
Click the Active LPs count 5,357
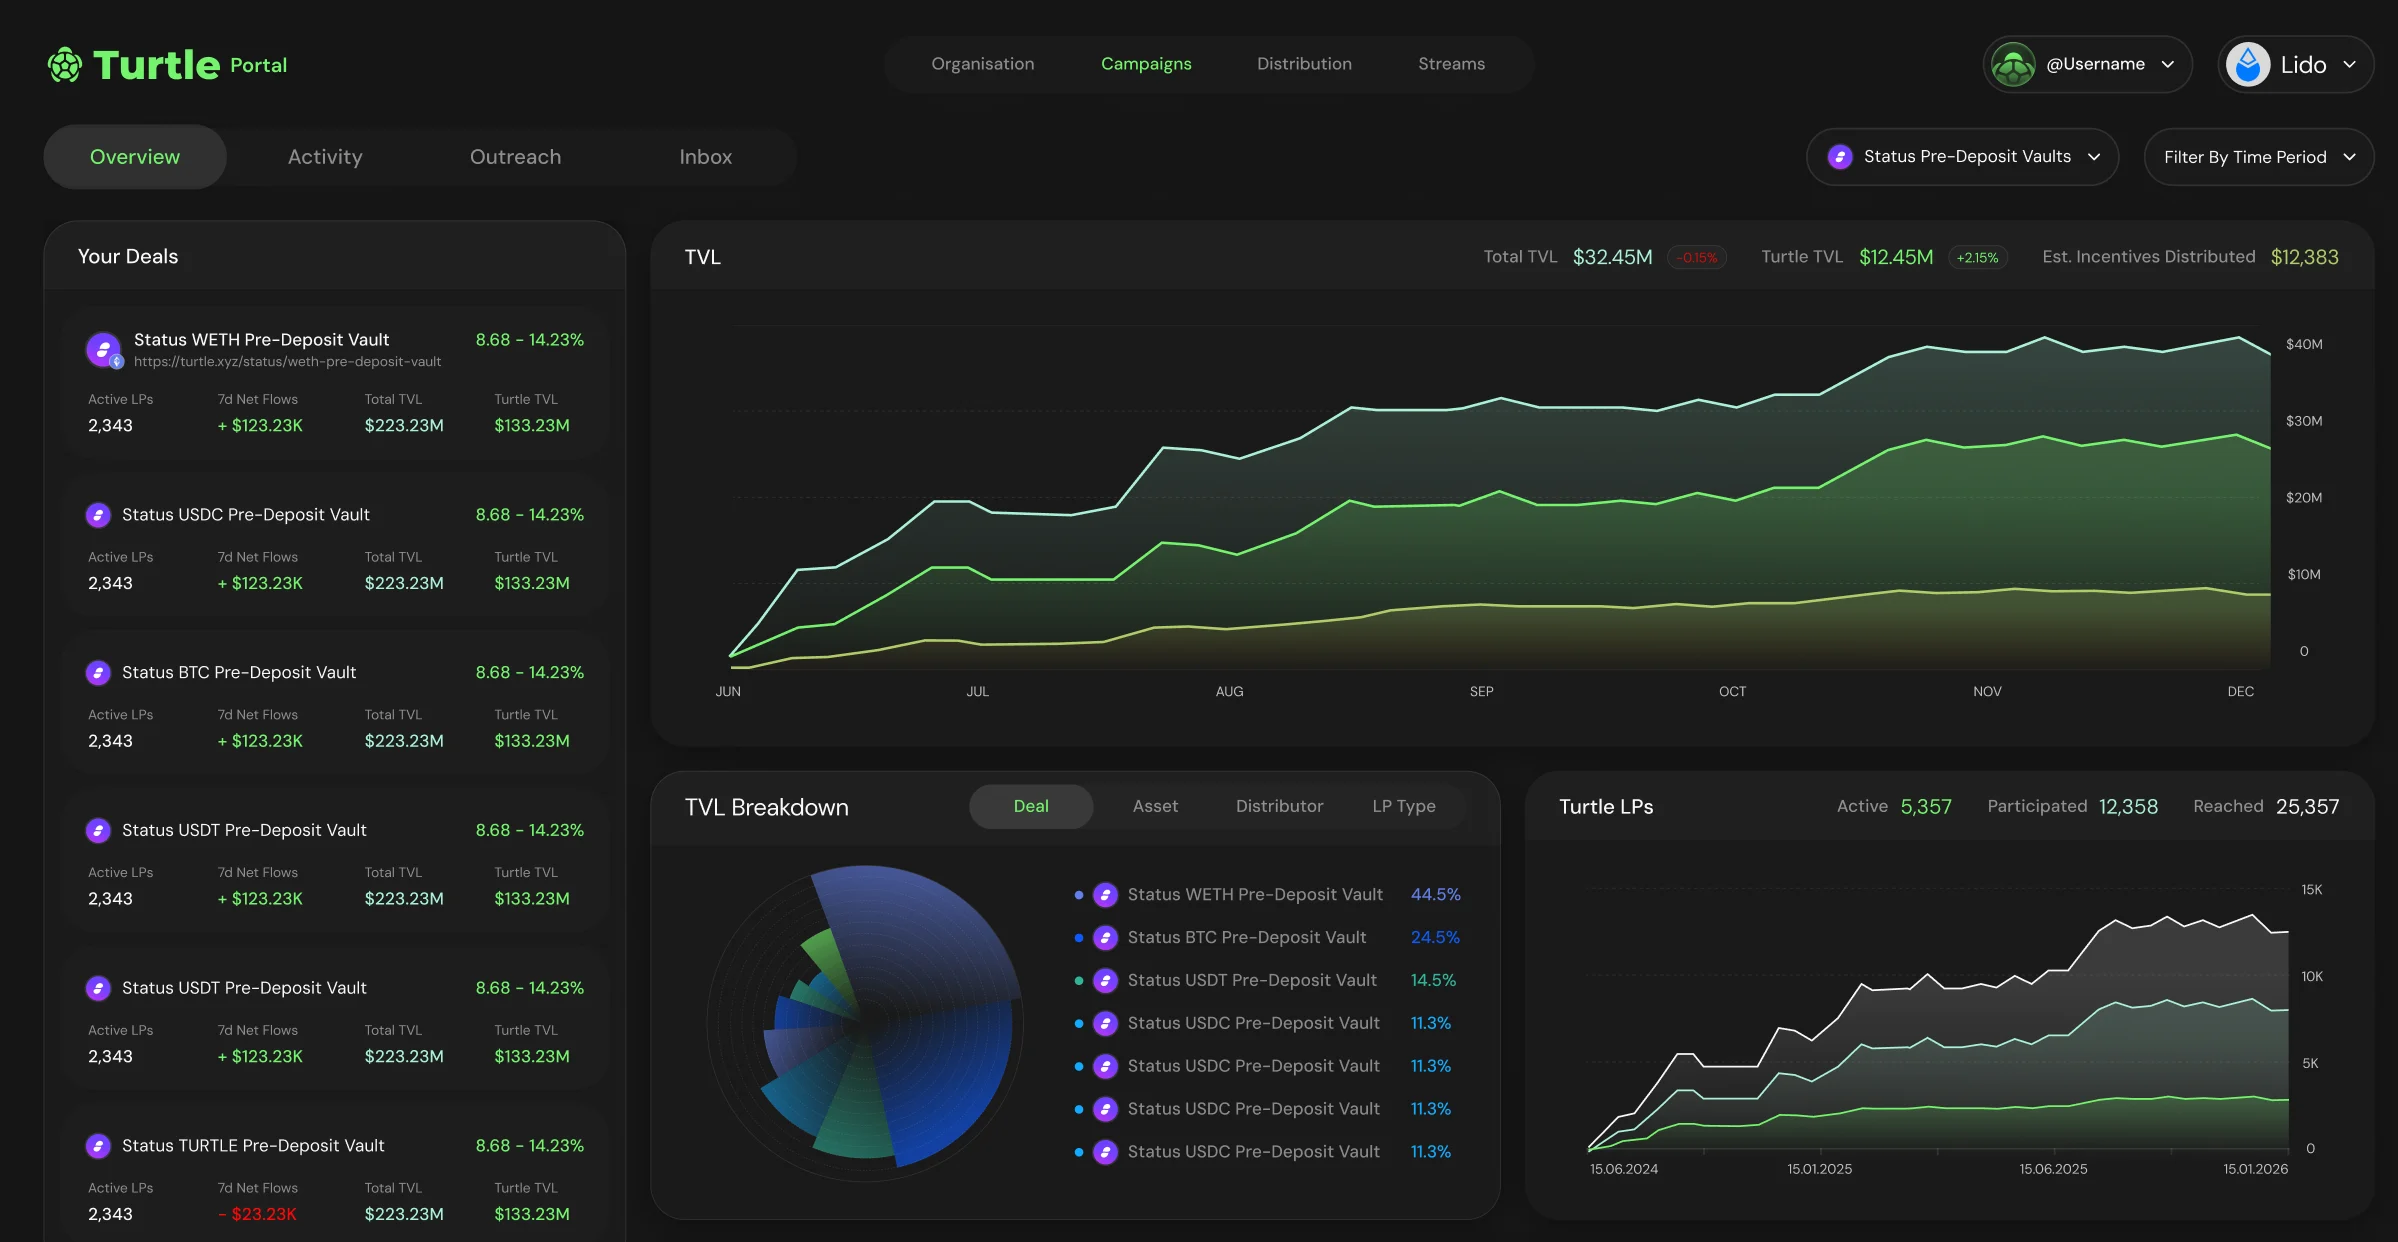pyautogui.click(x=1926, y=807)
